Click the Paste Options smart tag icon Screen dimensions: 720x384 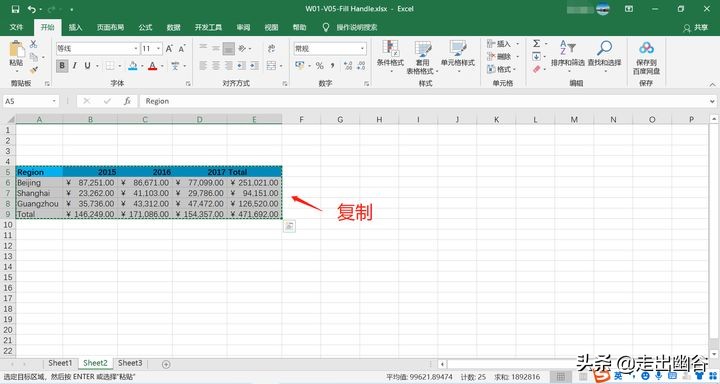(289, 226)
